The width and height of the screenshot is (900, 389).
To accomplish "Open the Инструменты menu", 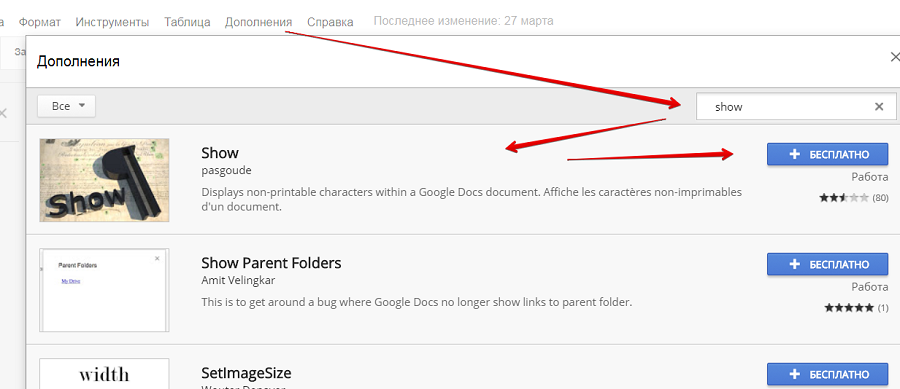I will tap(112, 22).
